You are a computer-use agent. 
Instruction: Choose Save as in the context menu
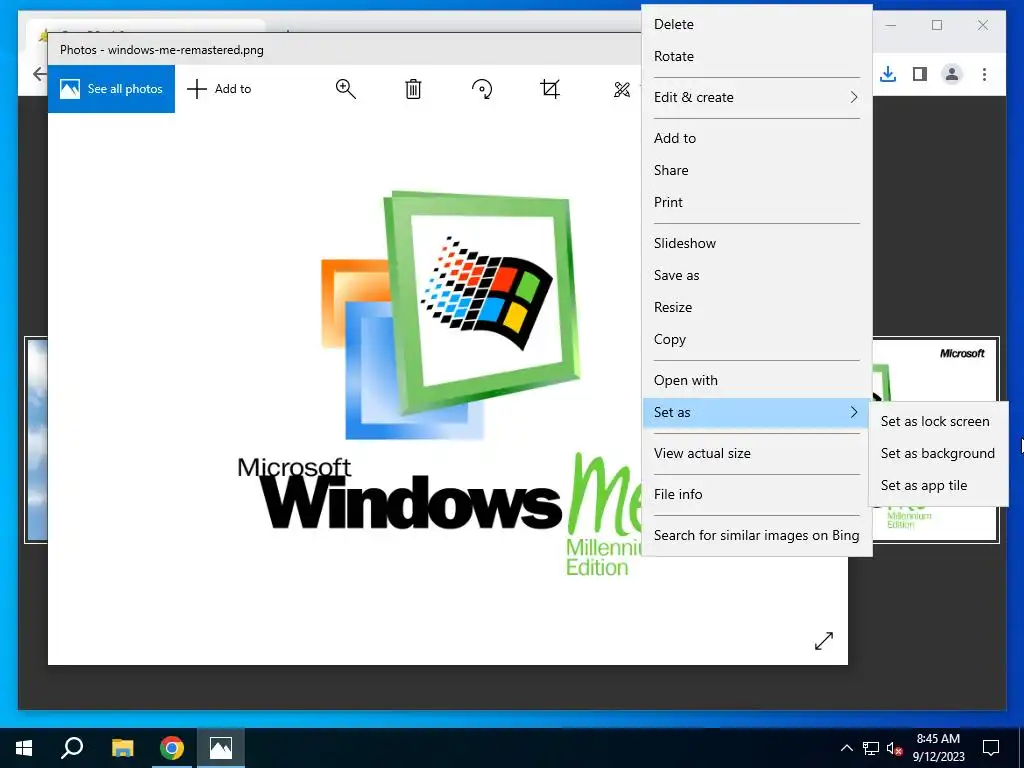tap(757, 276)
